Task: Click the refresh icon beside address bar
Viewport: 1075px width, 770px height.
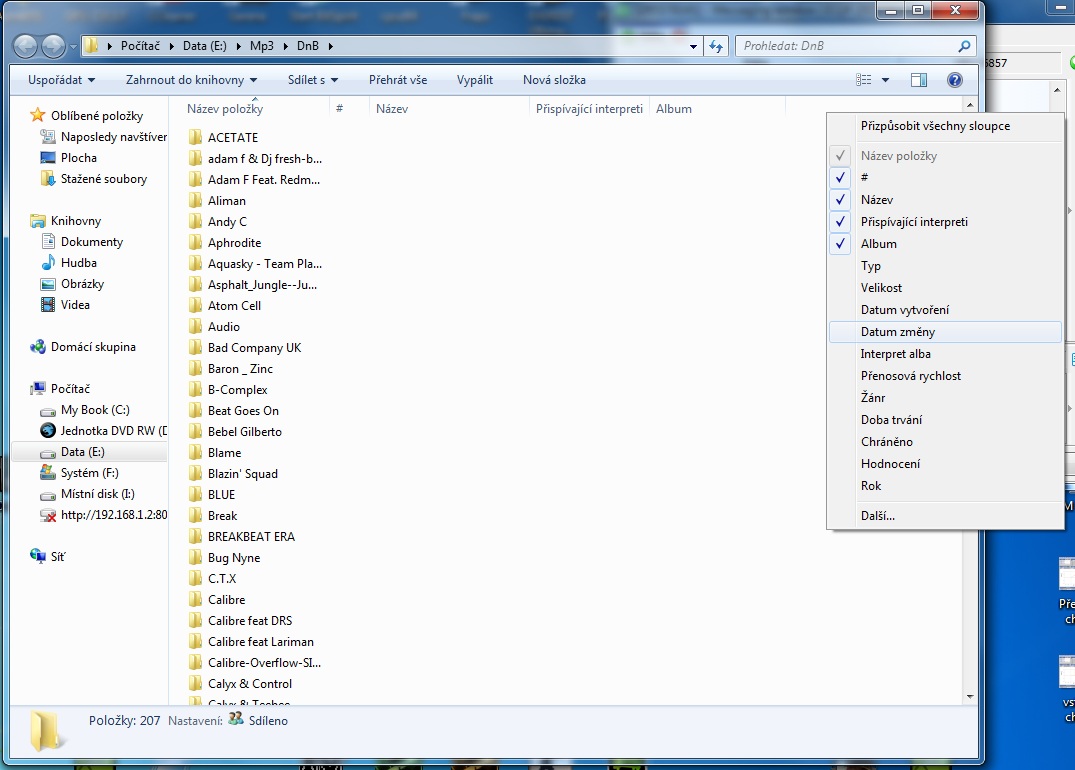Action: pyautogui.click(x=716, y=46)
